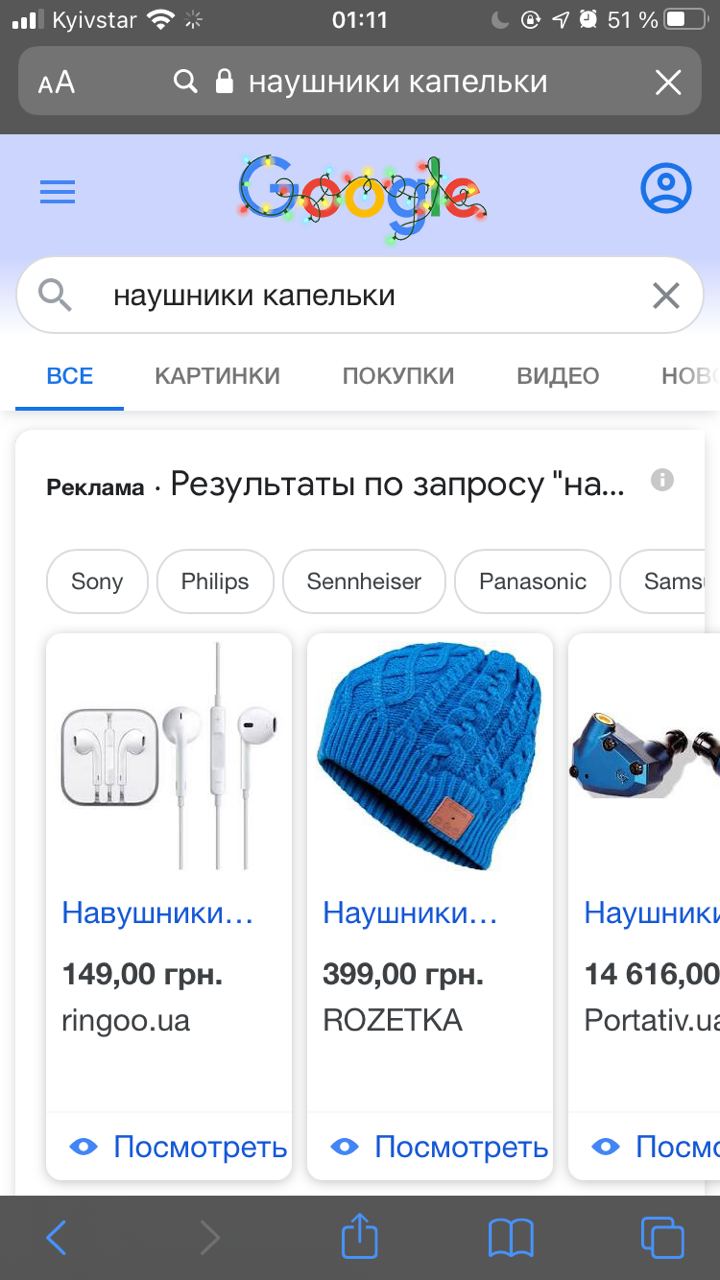Select the Видео tab

click(558, 376)
